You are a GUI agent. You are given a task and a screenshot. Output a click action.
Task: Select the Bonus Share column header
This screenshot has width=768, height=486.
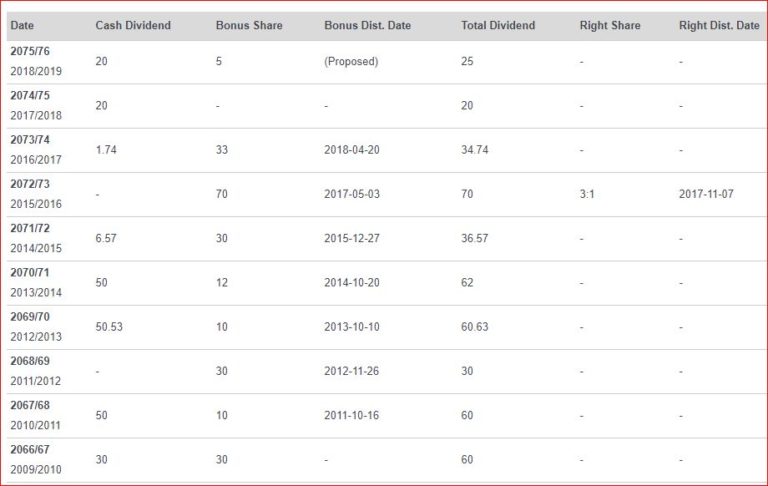(249, 25)
